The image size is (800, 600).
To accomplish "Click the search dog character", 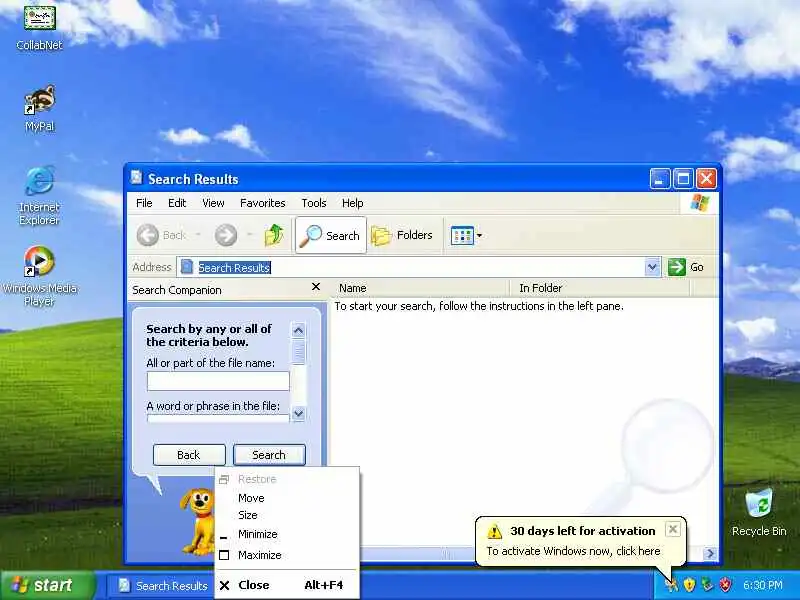I will point(198,520).
